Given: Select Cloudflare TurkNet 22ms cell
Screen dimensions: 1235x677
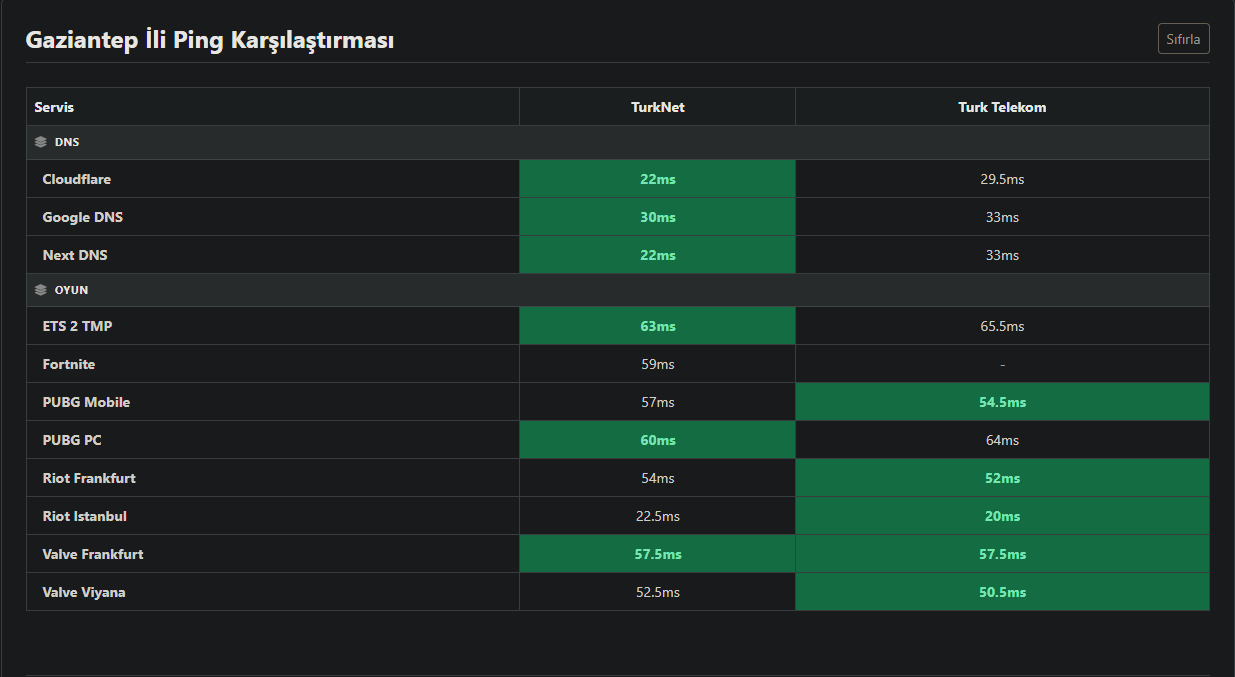Looking at the screenshot, I should [658, 179].
